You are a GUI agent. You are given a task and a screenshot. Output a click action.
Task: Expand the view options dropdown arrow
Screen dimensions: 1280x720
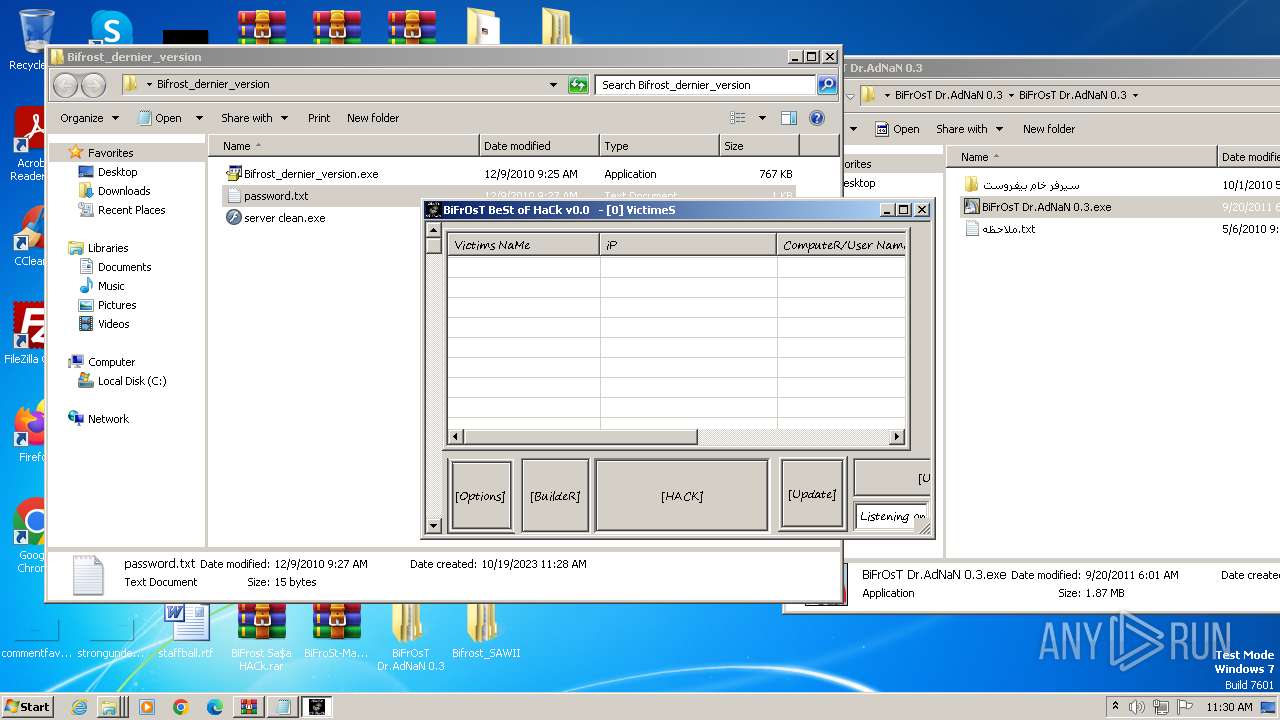pyautogui.click(x=762, y=118)
